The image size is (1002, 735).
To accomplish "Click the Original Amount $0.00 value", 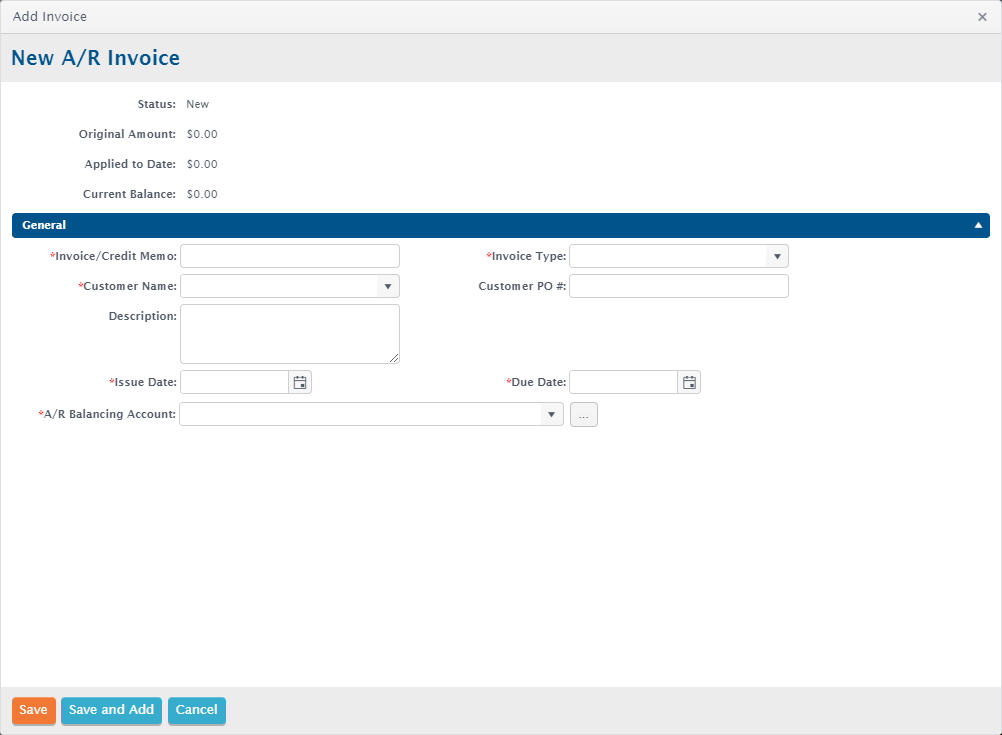I will (202, 134).
